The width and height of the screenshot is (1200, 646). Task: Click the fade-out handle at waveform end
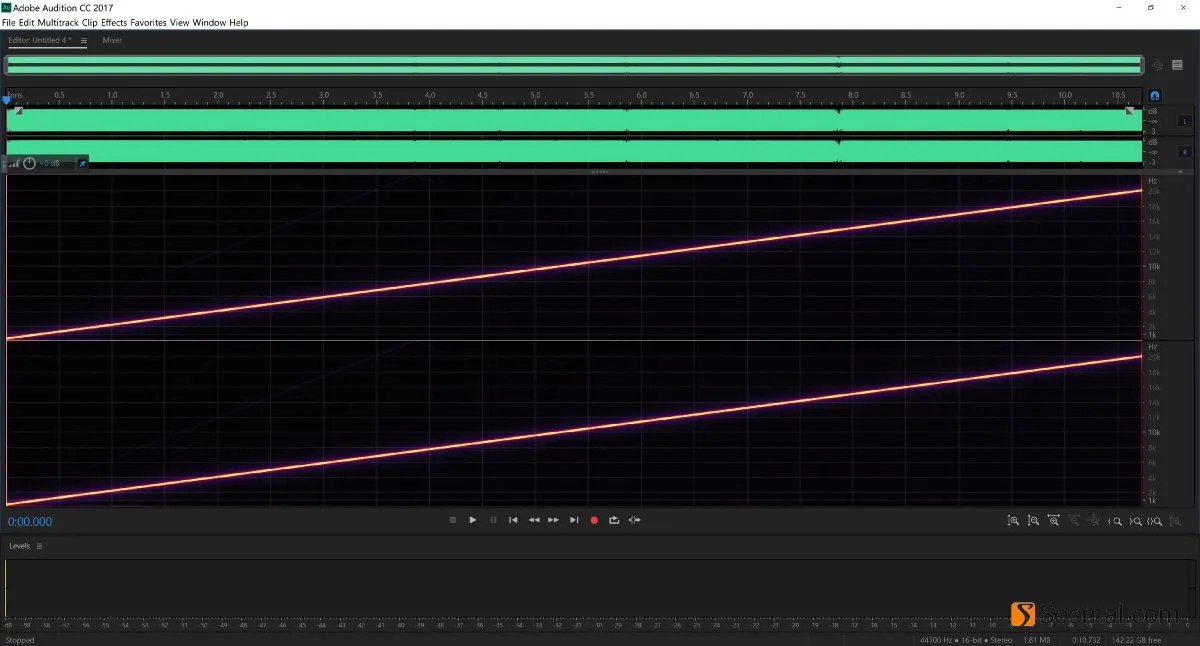point(1130,111)
